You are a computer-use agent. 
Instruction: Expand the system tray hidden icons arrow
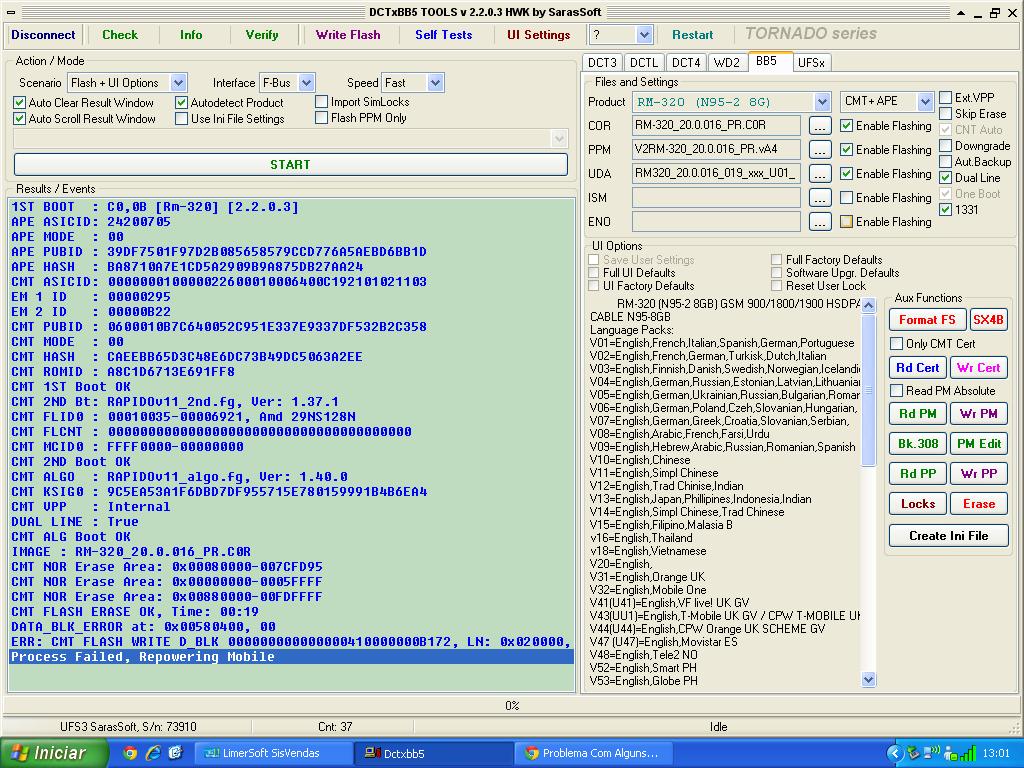click(x=894, y=753)
